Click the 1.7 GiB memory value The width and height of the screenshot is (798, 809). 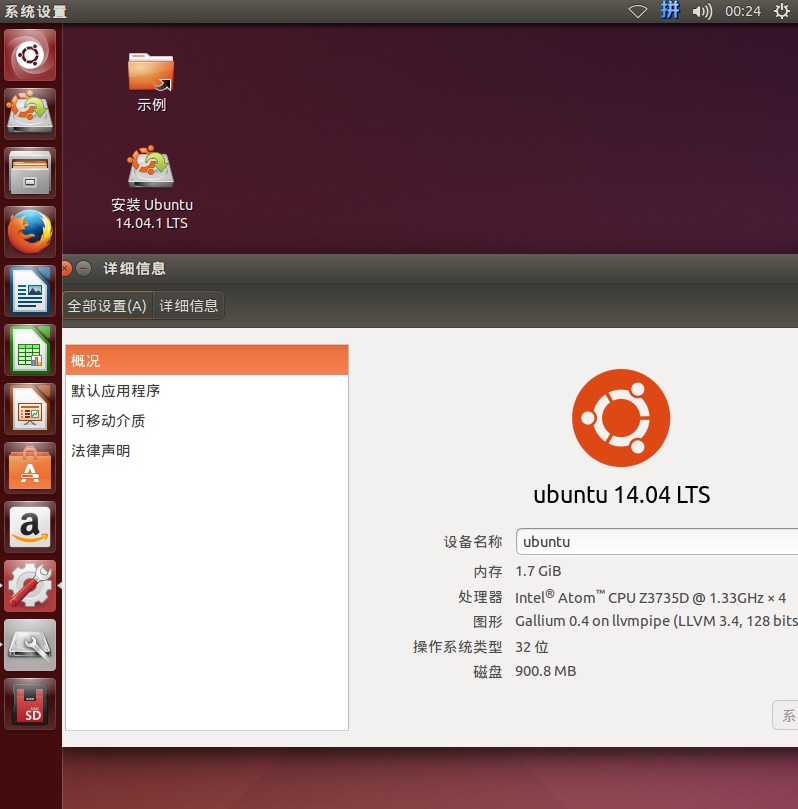[x=538, y=571]
